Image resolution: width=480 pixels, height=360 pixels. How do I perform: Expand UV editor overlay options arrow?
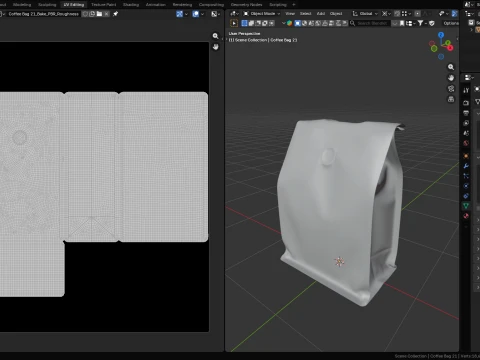click(202, 14)
